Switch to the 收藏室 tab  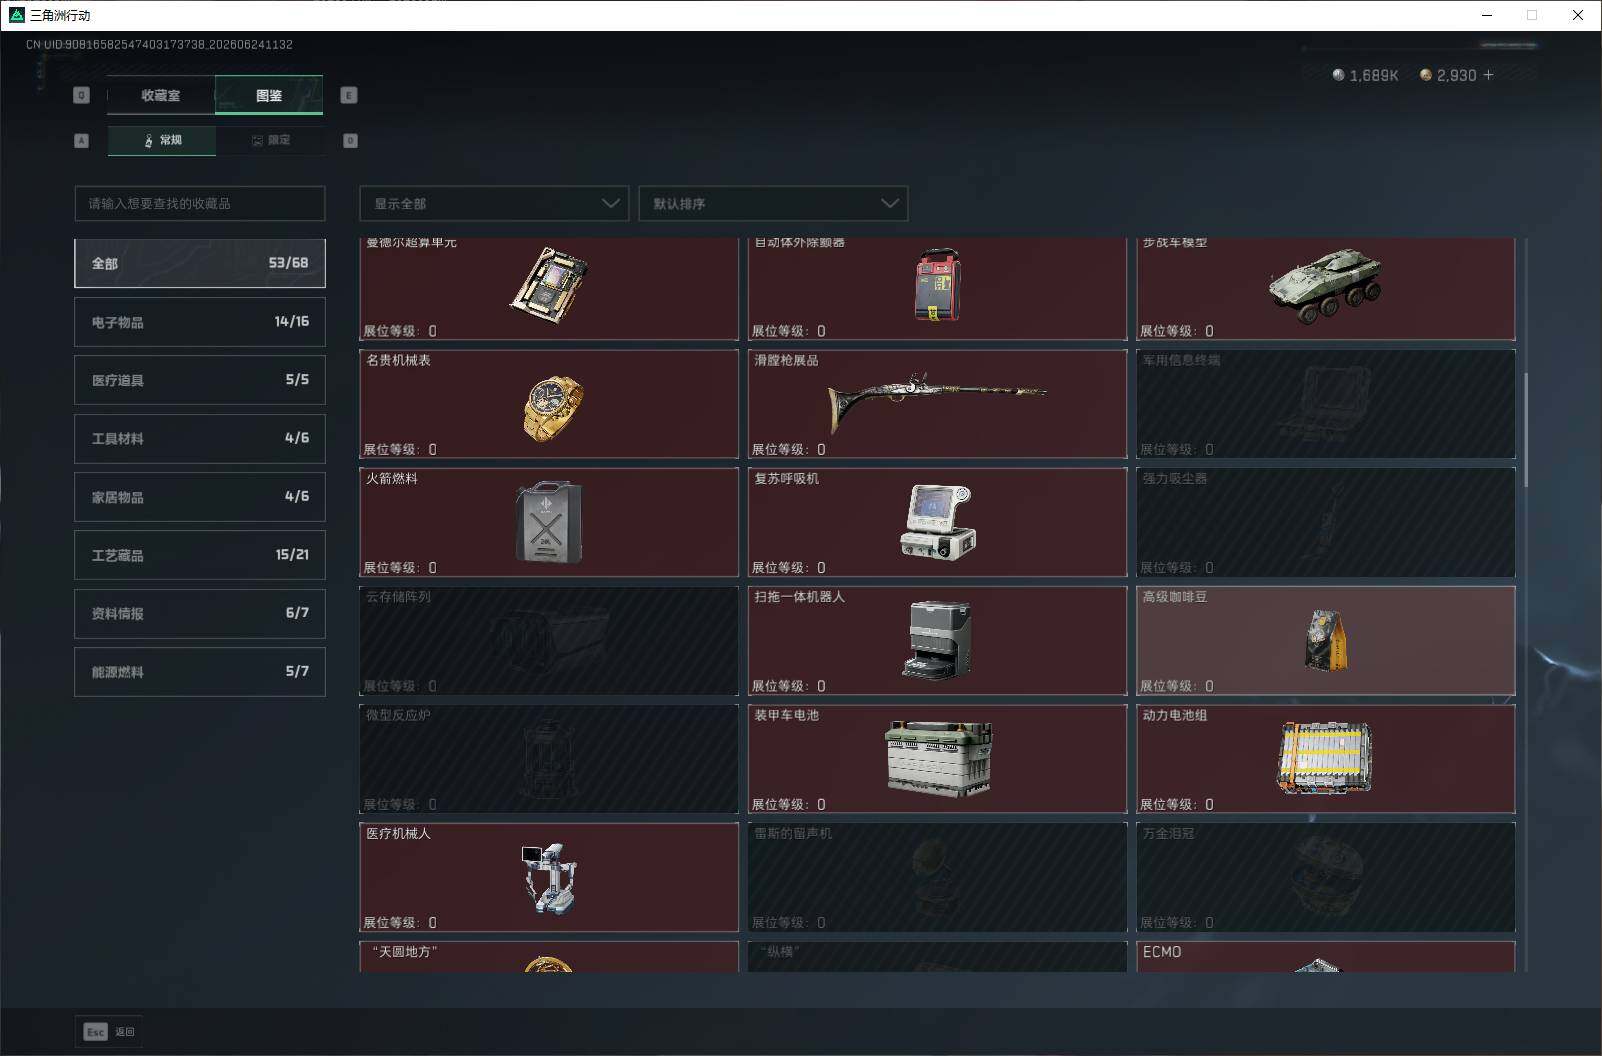tap(161, 95)
